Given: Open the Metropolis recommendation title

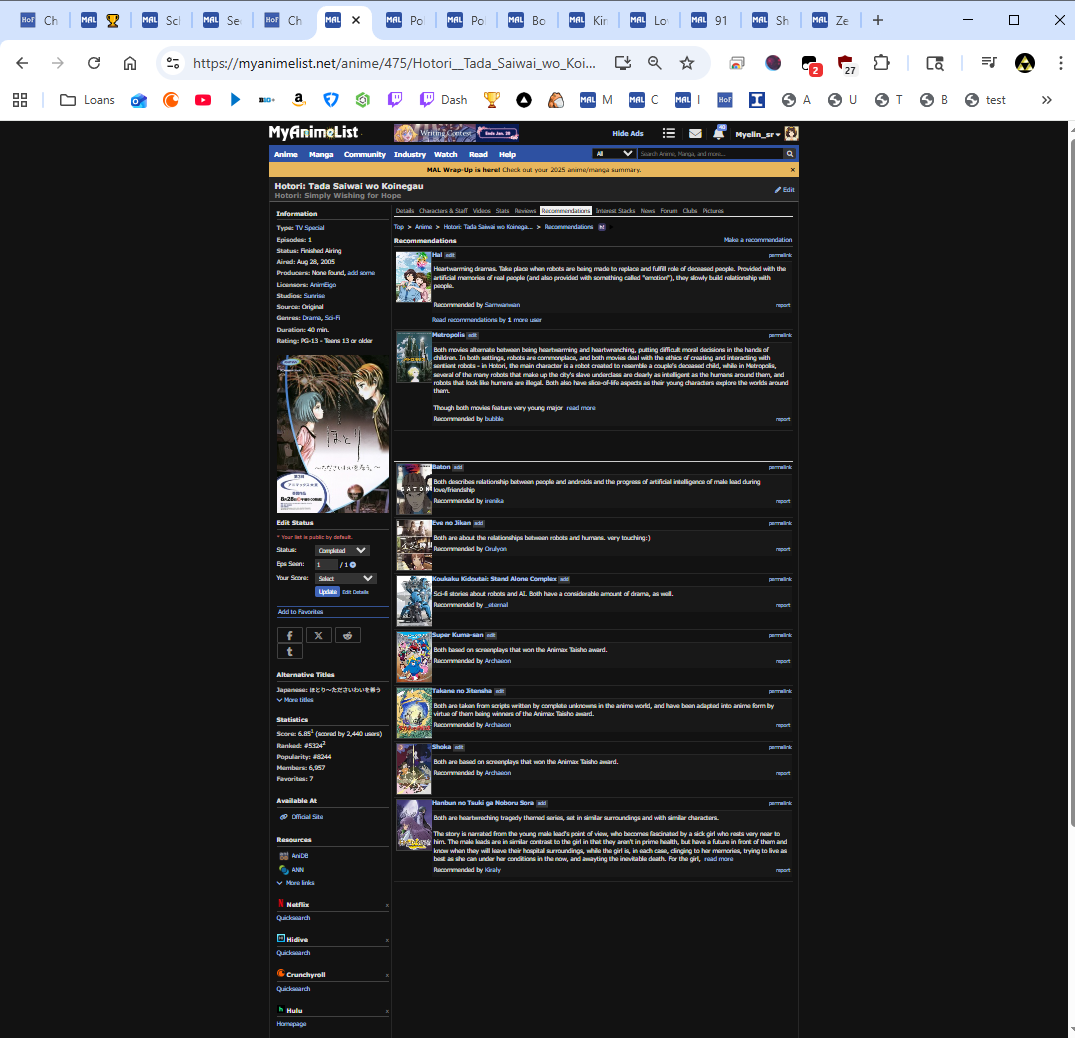Looking at the screenshot, I should [448, 335].
